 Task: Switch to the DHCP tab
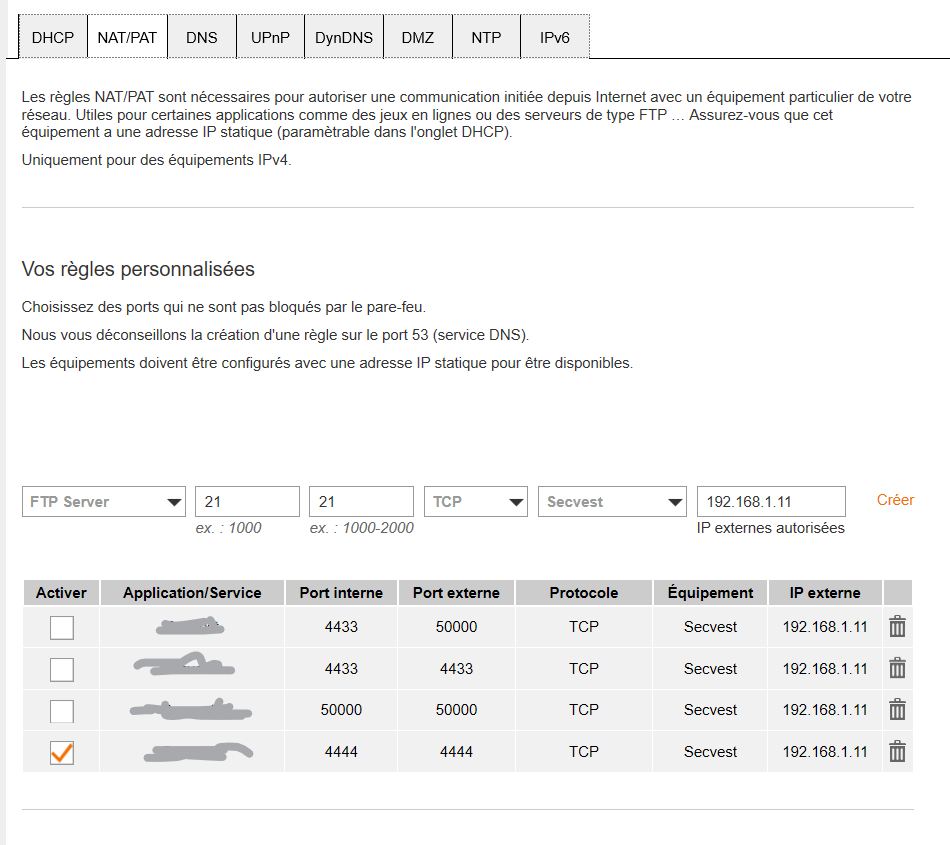(53, 38)
